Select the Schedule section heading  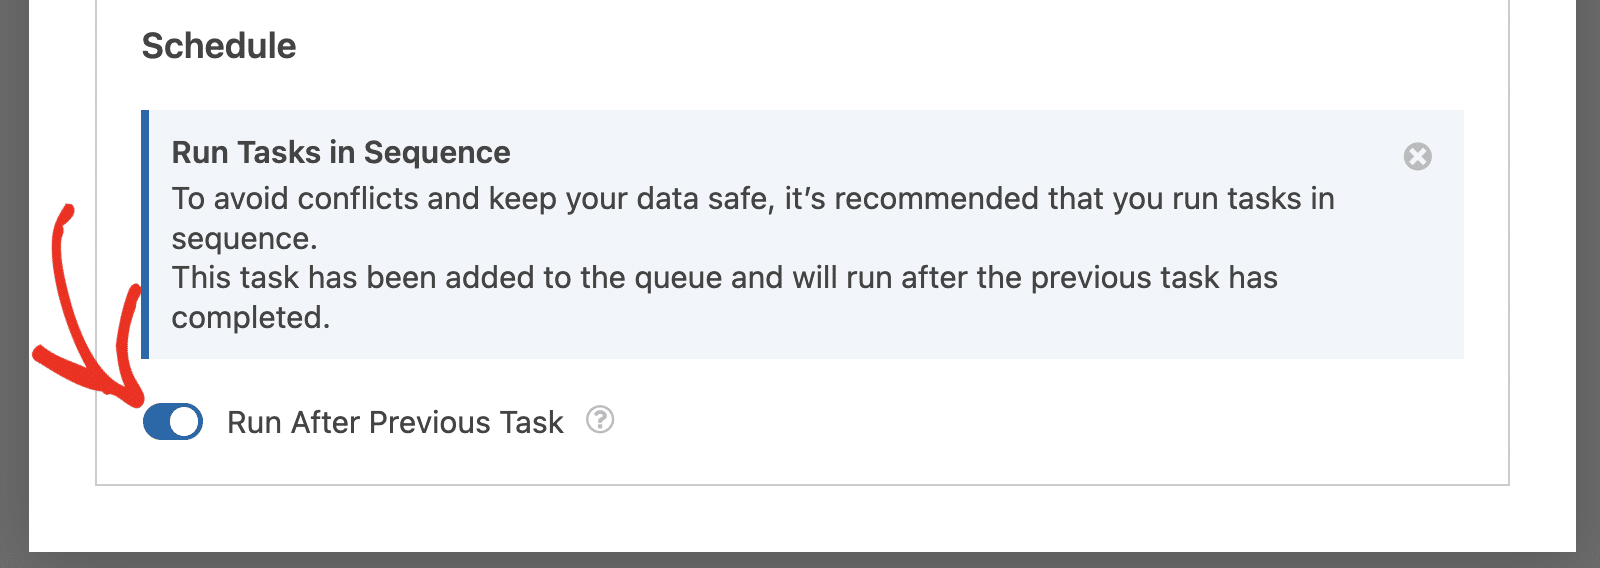(219, 46)
